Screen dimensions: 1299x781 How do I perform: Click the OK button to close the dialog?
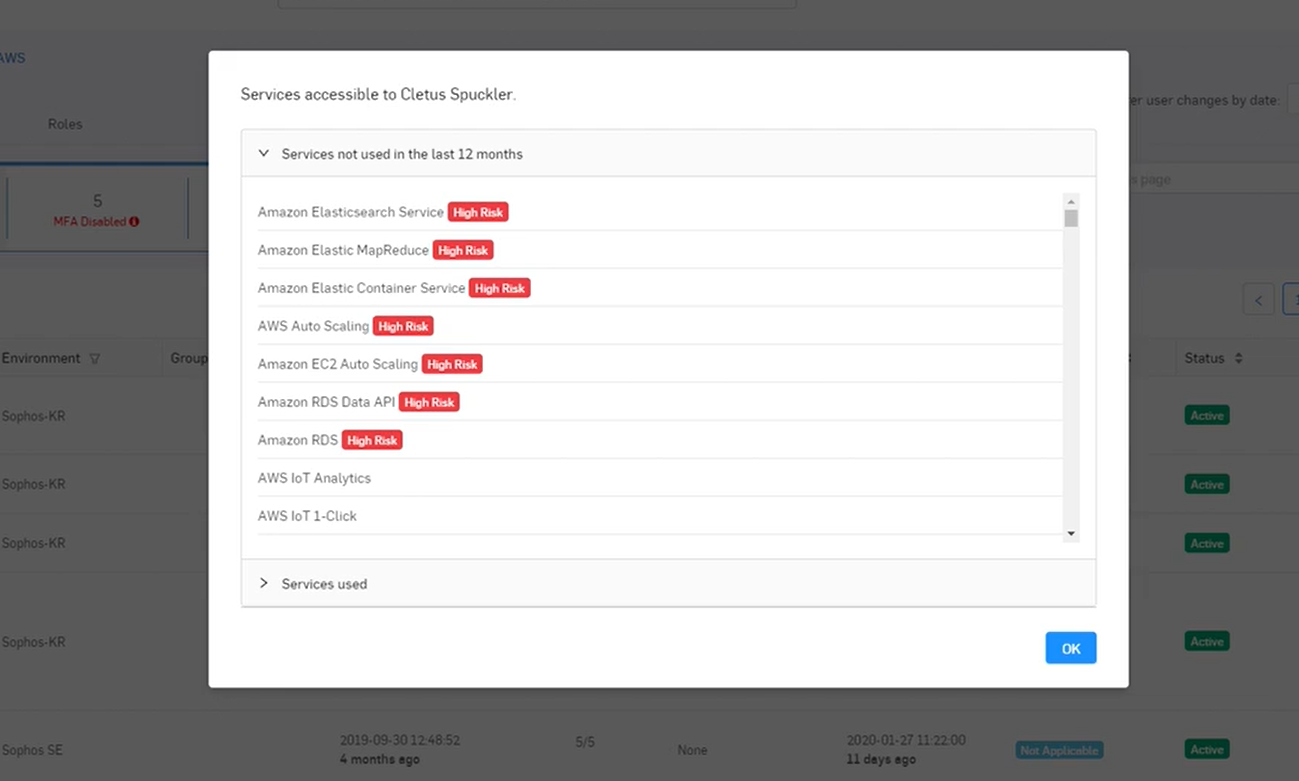tap(1070, 648)
